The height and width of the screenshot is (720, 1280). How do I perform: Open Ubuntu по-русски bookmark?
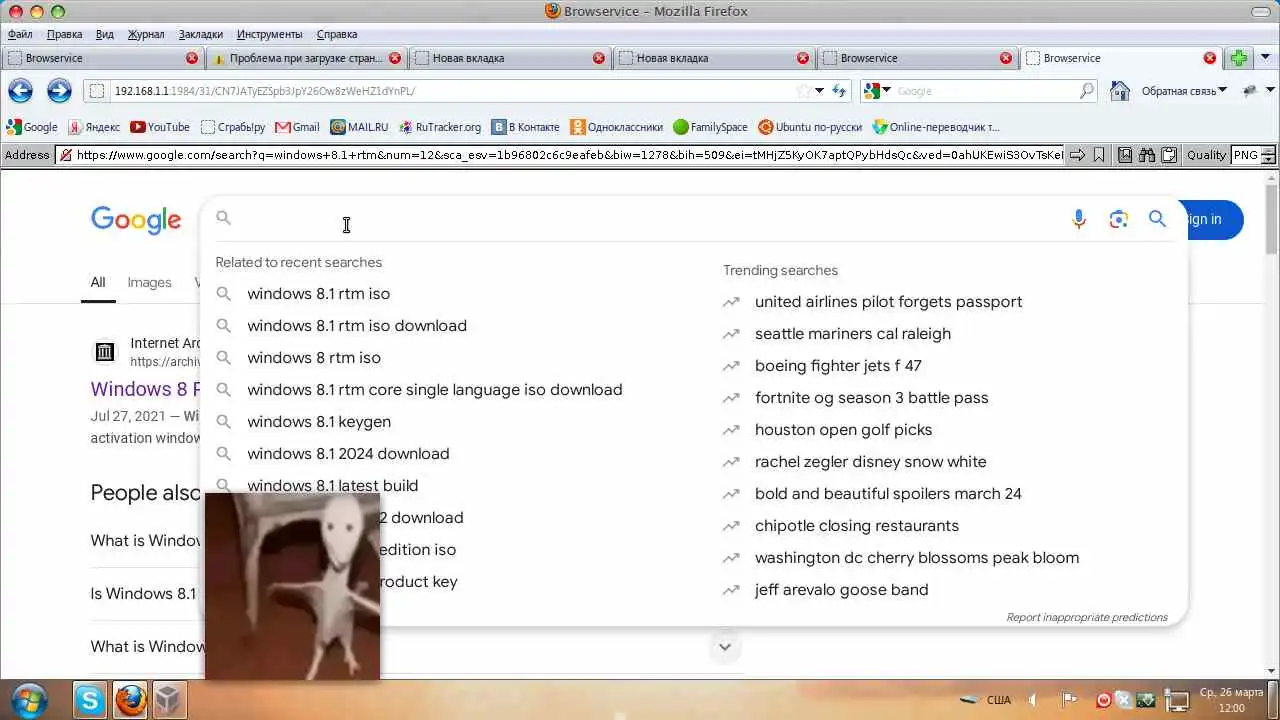(x=810, y=127)
